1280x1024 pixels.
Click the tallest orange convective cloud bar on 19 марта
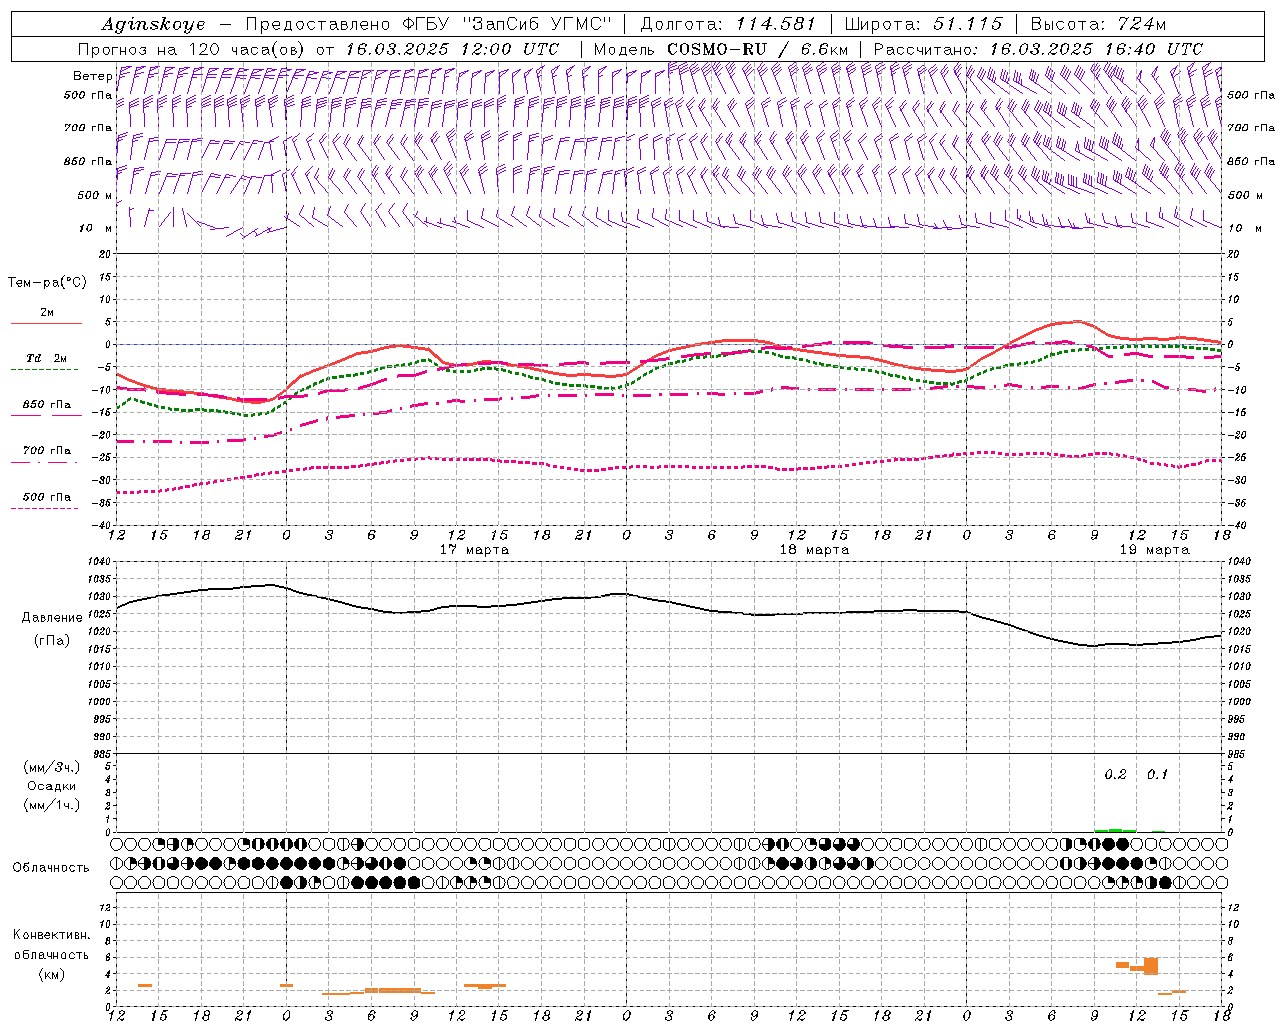click(x=1151, y=966)
